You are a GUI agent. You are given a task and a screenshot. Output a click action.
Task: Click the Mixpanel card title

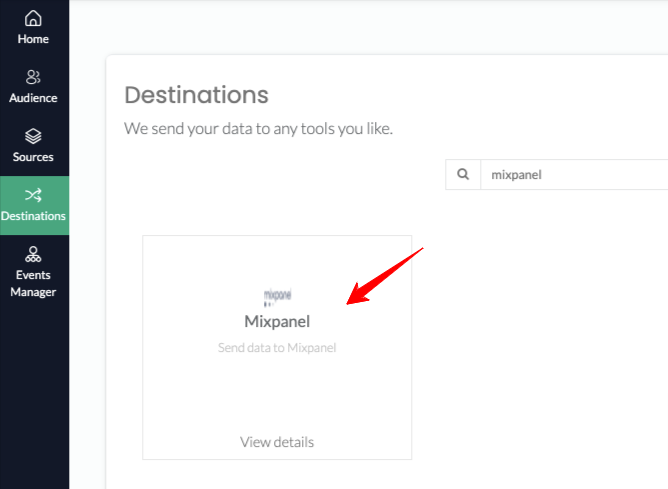pyautogui.click(x=277, y=322)
